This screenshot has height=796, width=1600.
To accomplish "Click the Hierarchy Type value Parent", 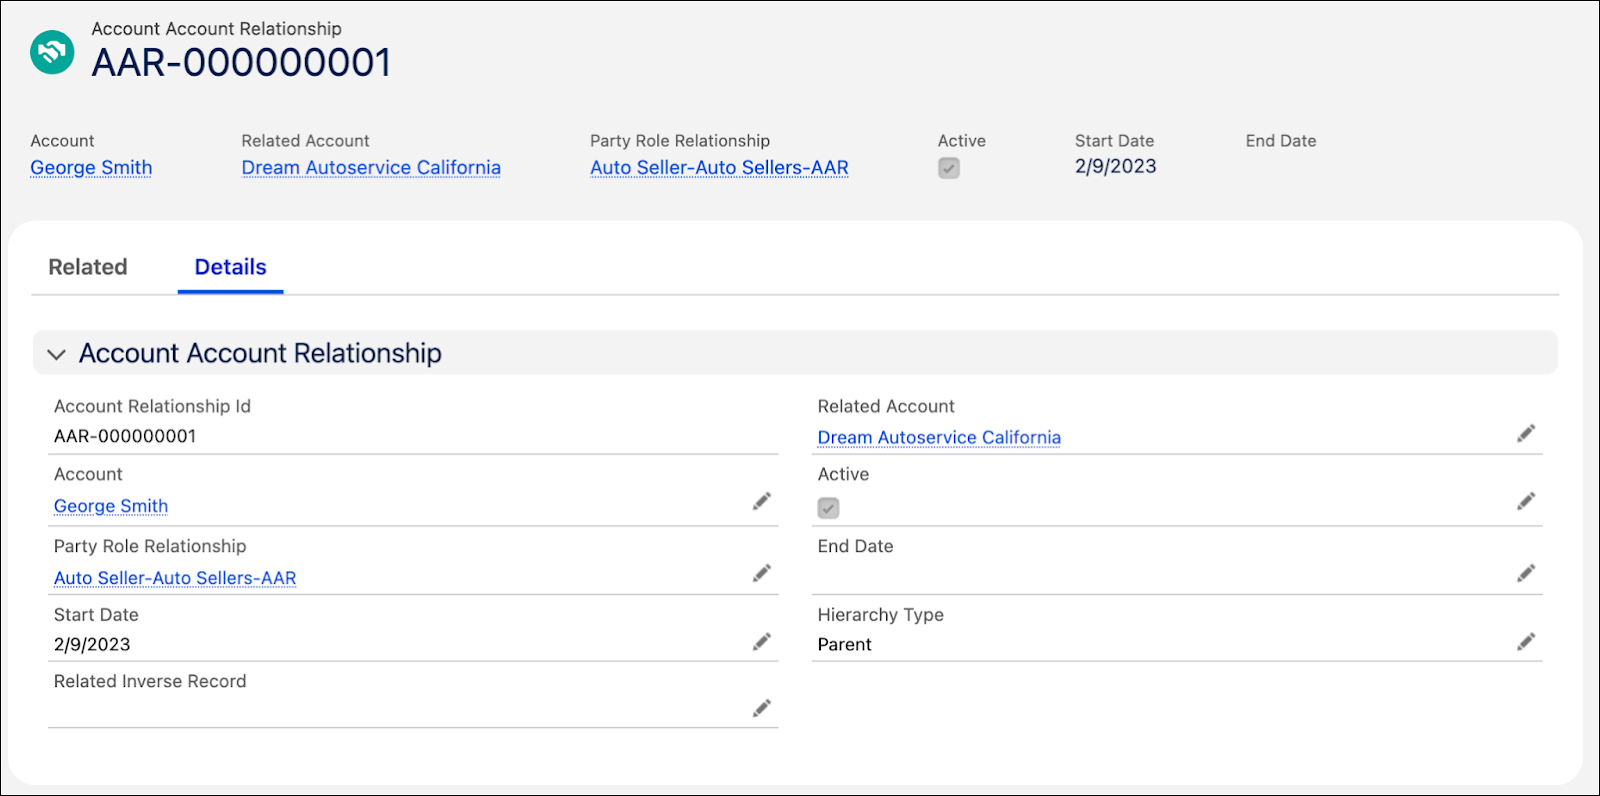I will click(x=844, y=644).
